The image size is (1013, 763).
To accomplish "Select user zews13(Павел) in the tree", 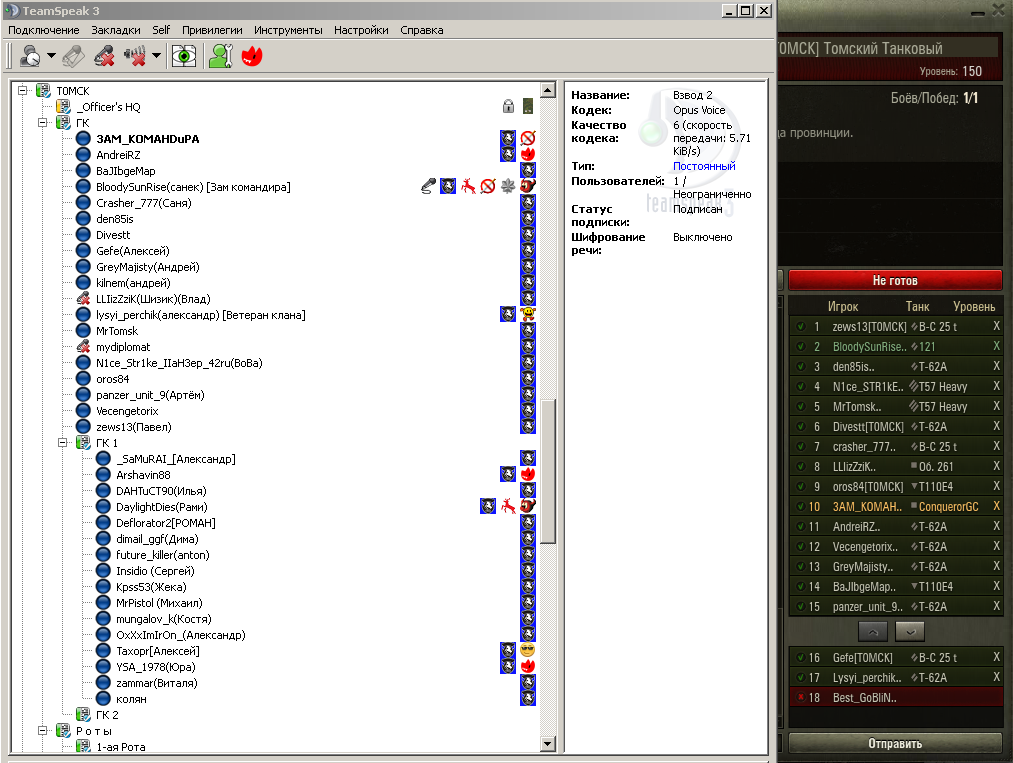I will pos(134,427).
